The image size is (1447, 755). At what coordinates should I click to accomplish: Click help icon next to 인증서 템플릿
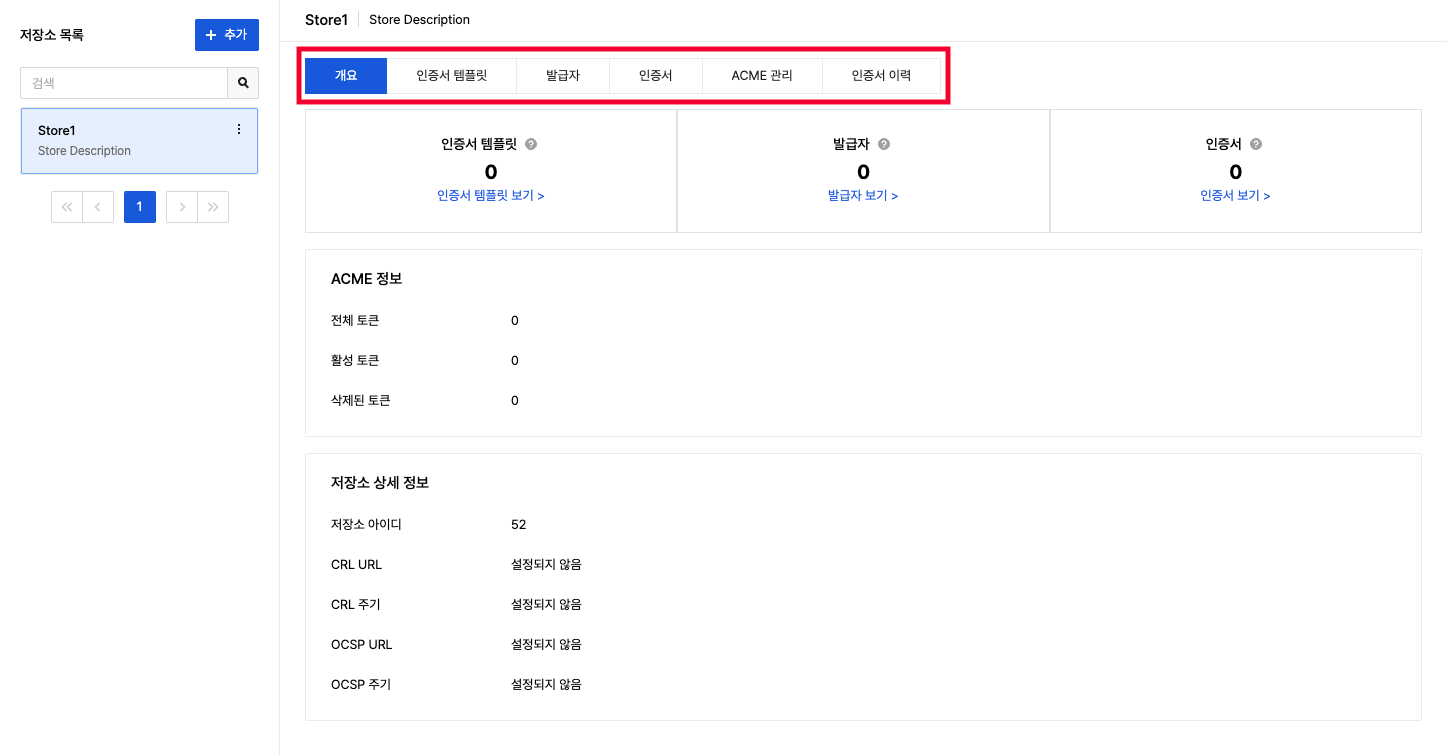pyautogui.click(x=531, y=144)
